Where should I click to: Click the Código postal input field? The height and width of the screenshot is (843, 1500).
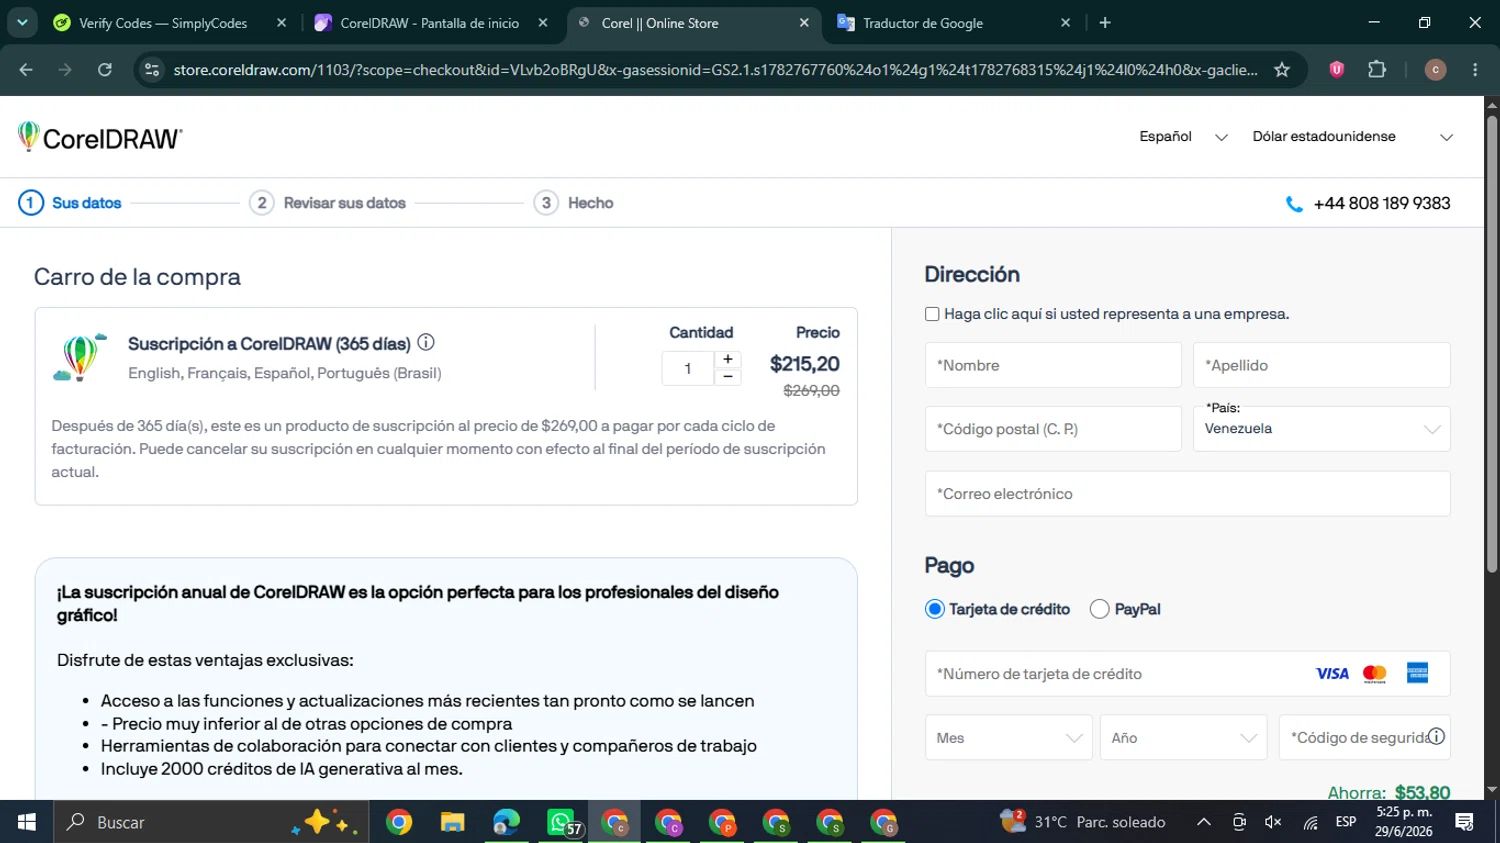tap(1053, 429)
